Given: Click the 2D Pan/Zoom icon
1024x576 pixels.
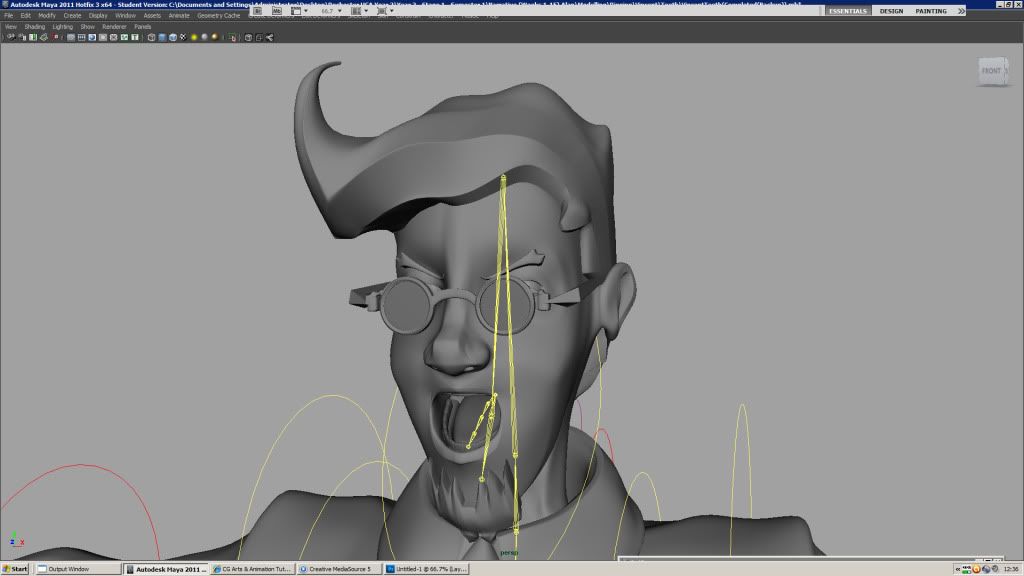Looking at the screenshot, I should point(55,37).
